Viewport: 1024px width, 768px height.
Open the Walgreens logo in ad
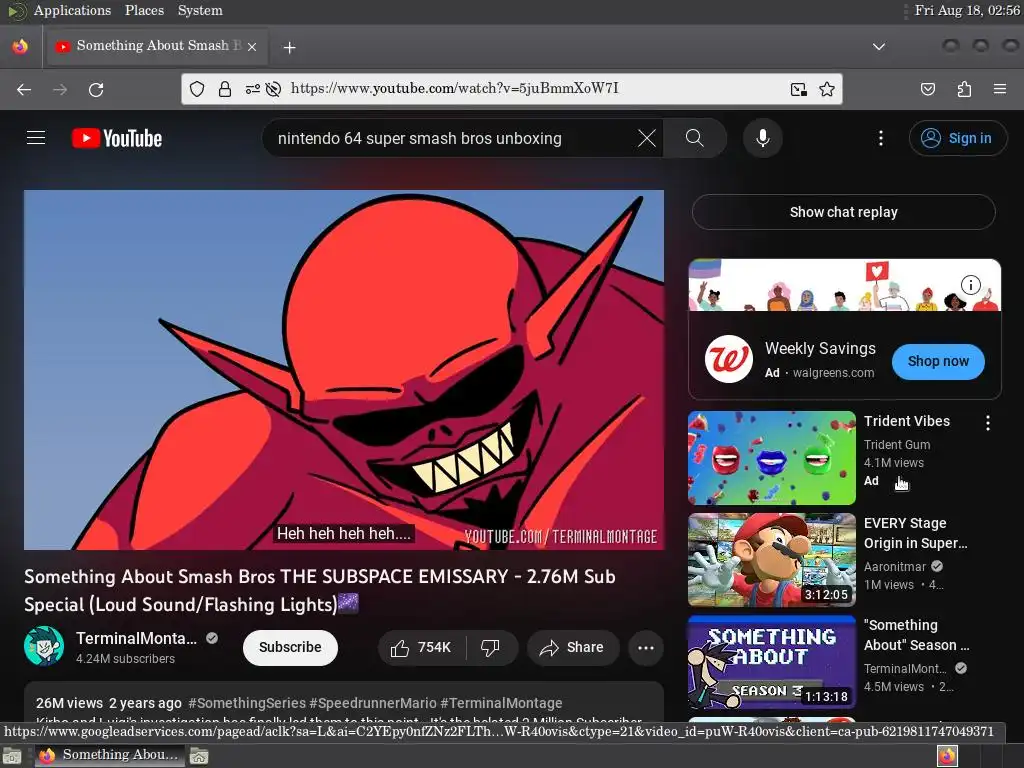pyautogui.click(x=728, y=359)
